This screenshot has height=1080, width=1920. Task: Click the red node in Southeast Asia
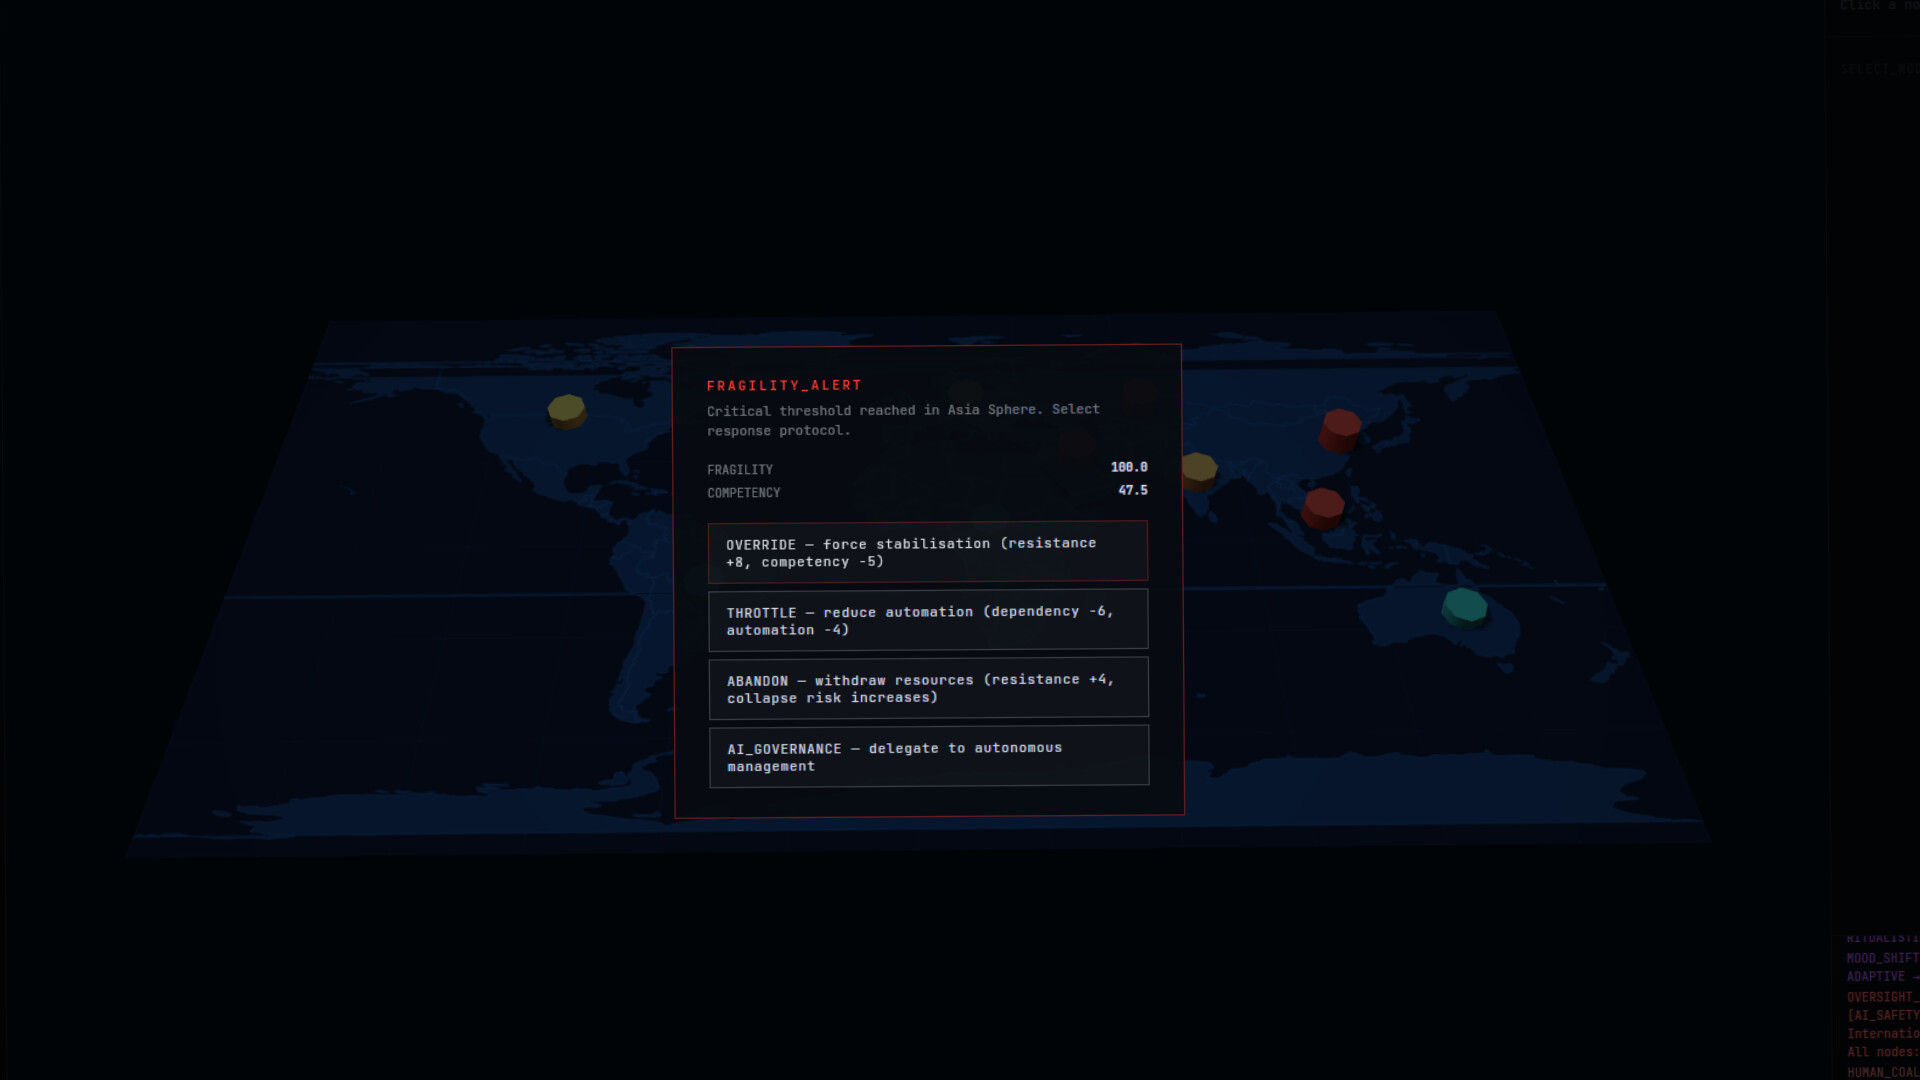(1323, 508)
